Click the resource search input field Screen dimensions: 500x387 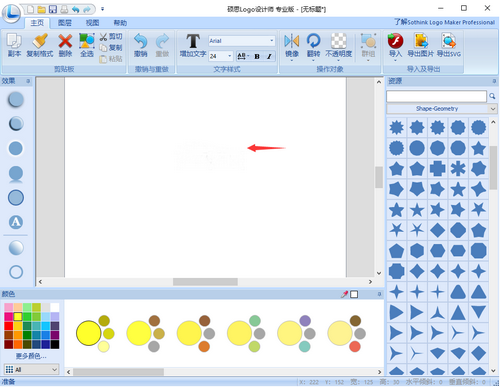coord(436,96)
